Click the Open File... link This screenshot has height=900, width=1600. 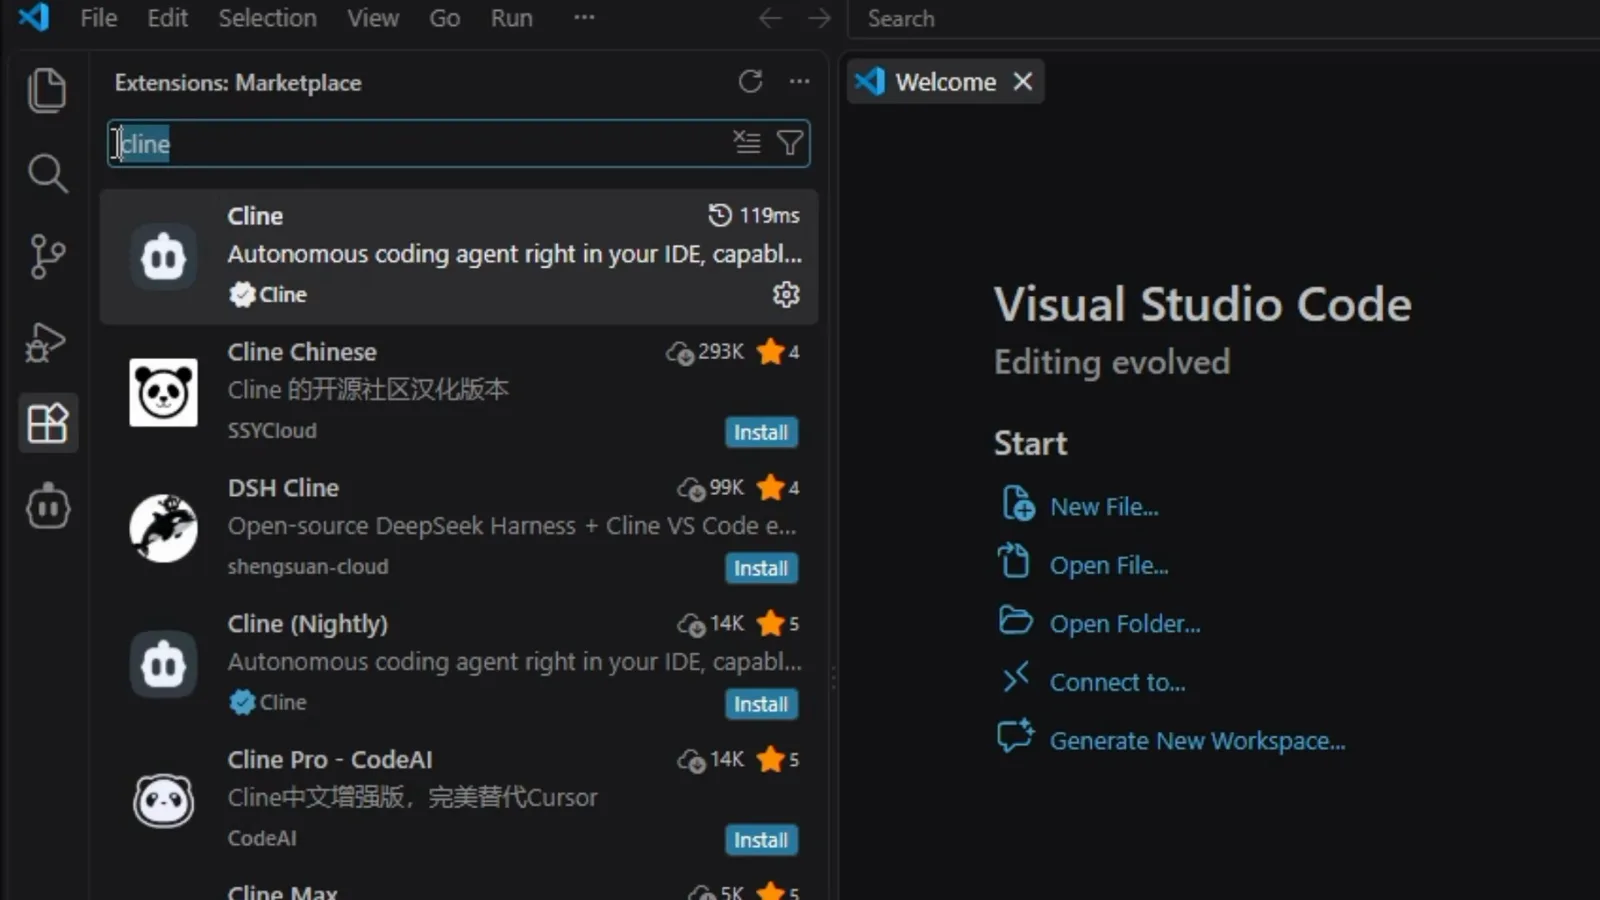(x=1109, y=565)
